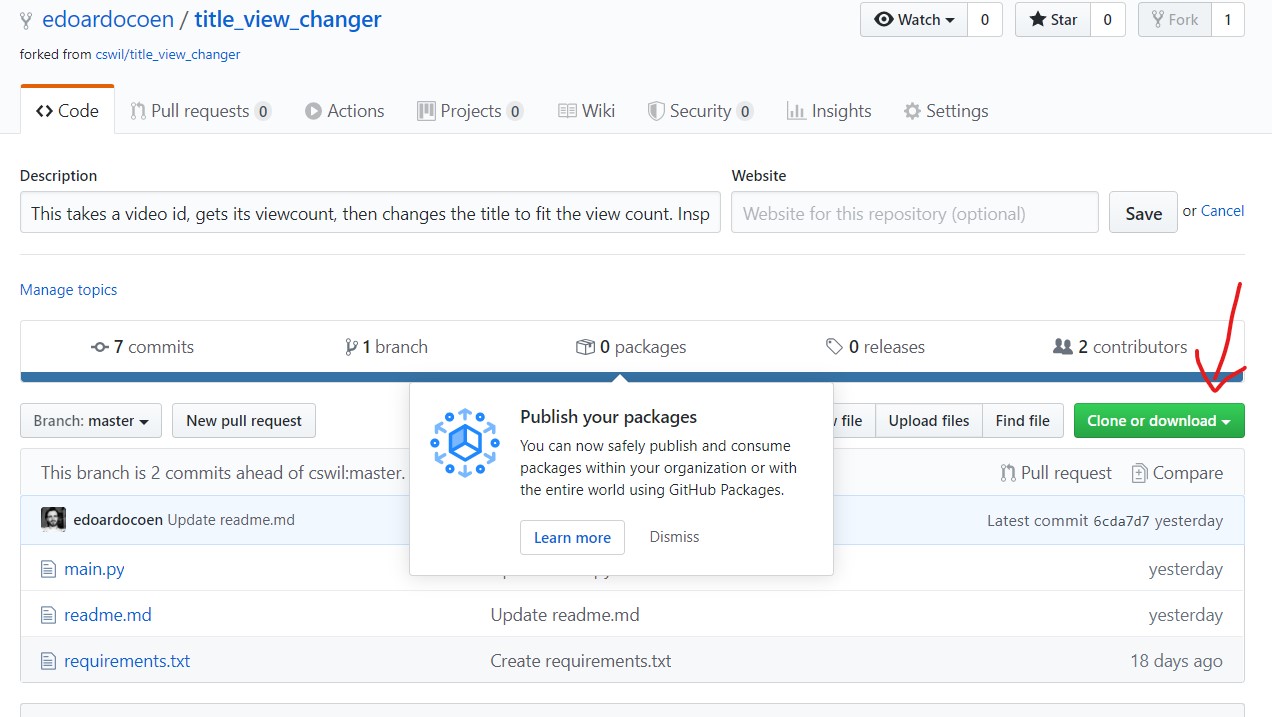Visit the cswil/title_view_changer parent repository
The height and width of the screenshot is (717, 1272).
point(168,55)
